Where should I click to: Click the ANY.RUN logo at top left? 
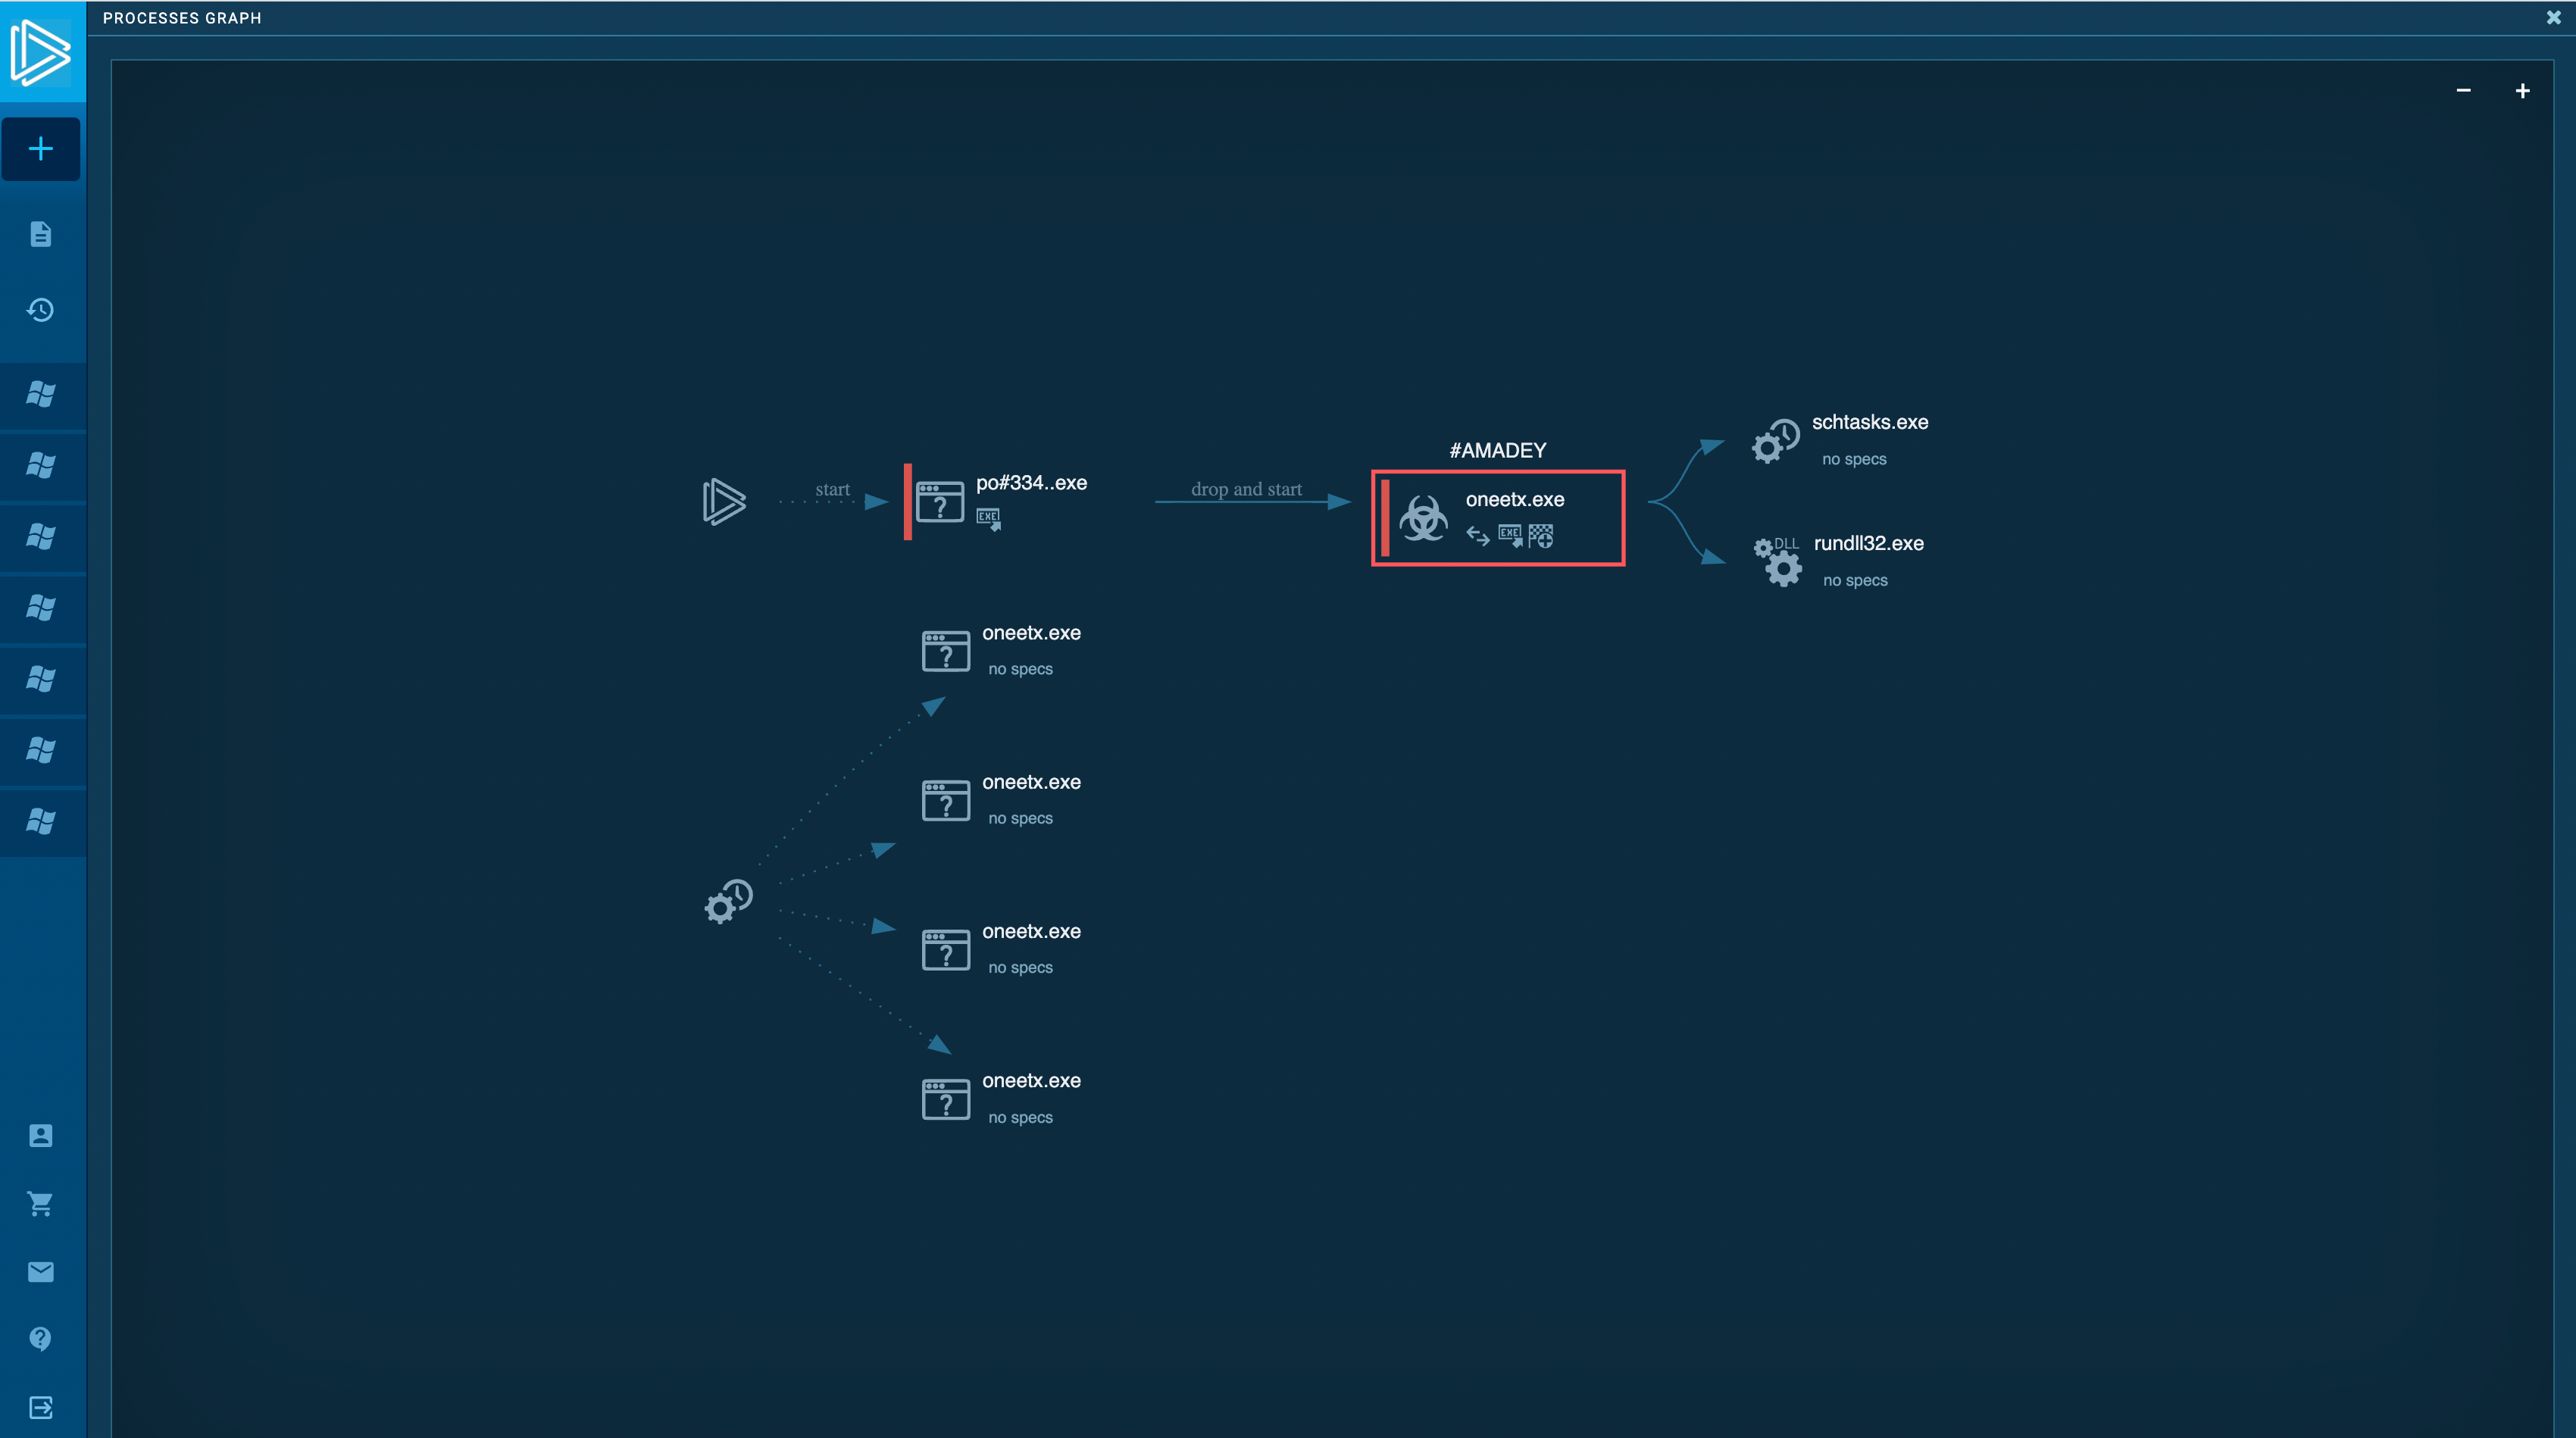41,52
